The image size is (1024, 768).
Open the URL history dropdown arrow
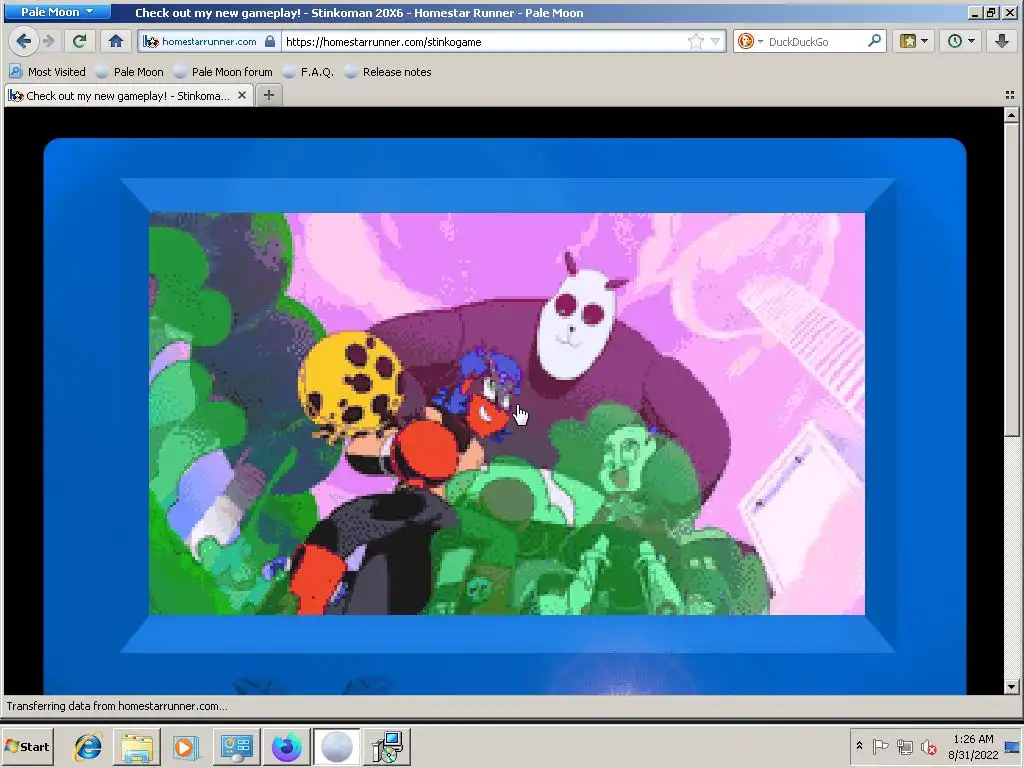click(715, 41)
